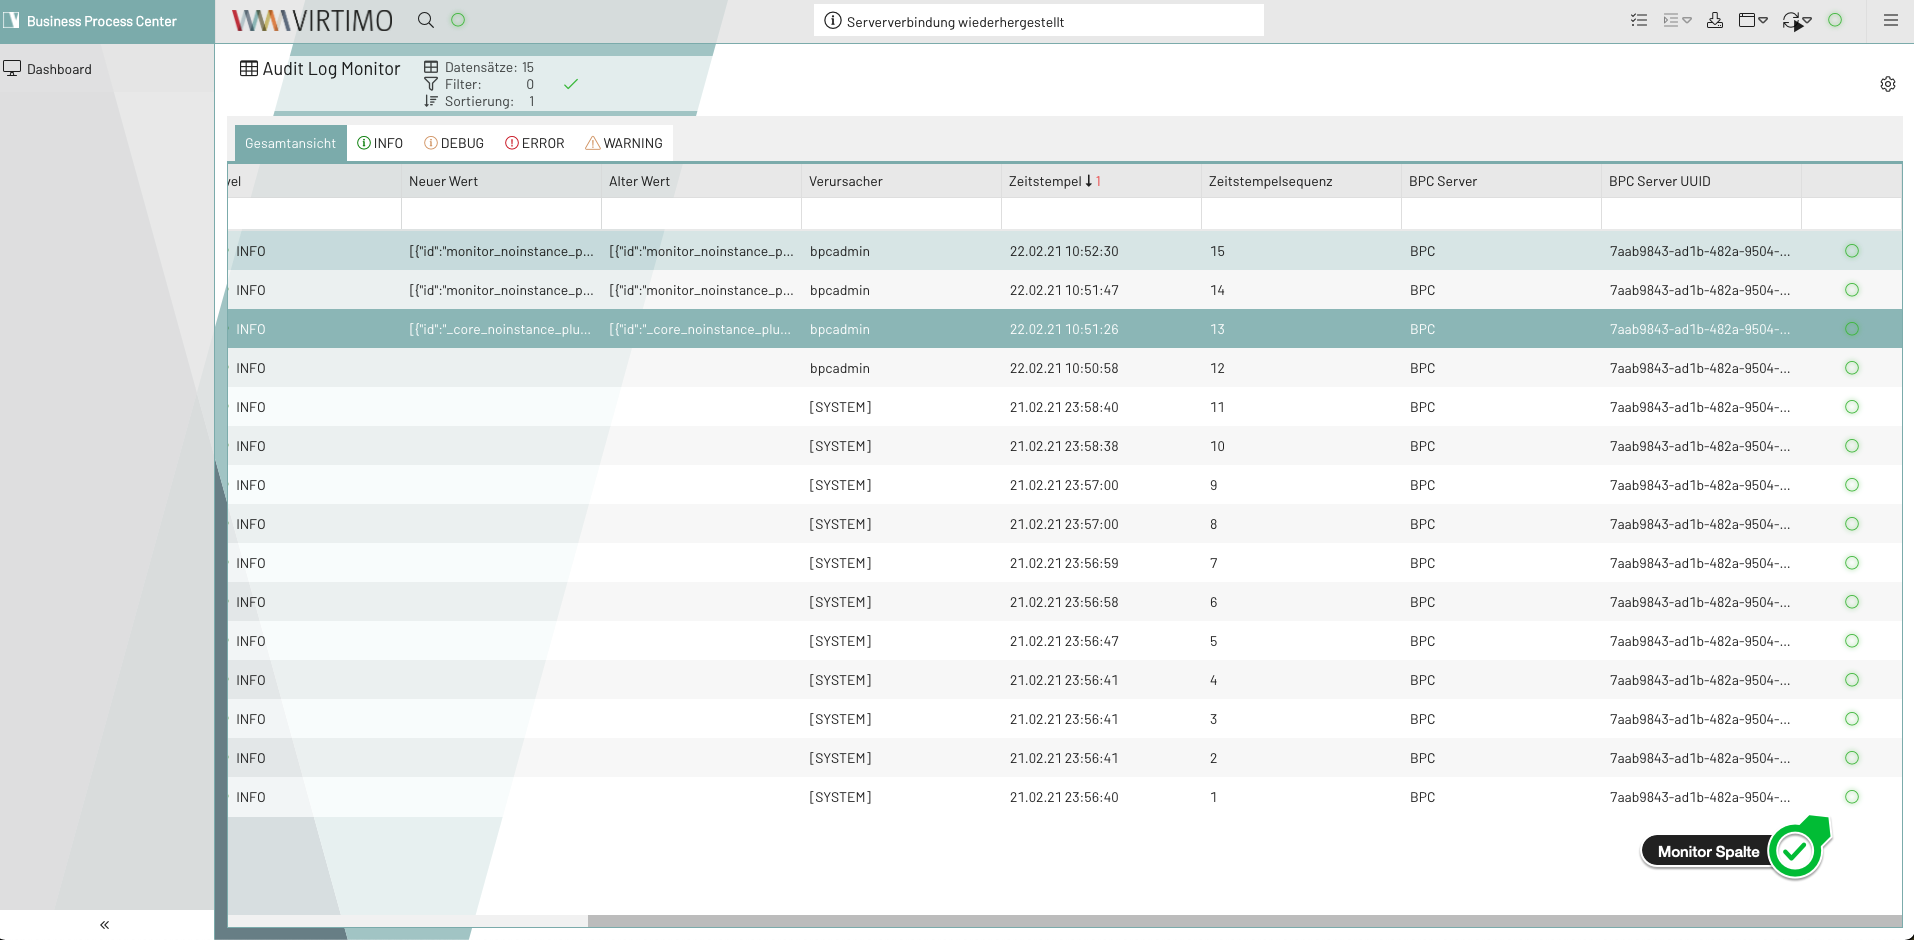Toggle the status indicator on the sequence 1 row
This screenshot has height=940, width=1914.
coord(1852,797)
